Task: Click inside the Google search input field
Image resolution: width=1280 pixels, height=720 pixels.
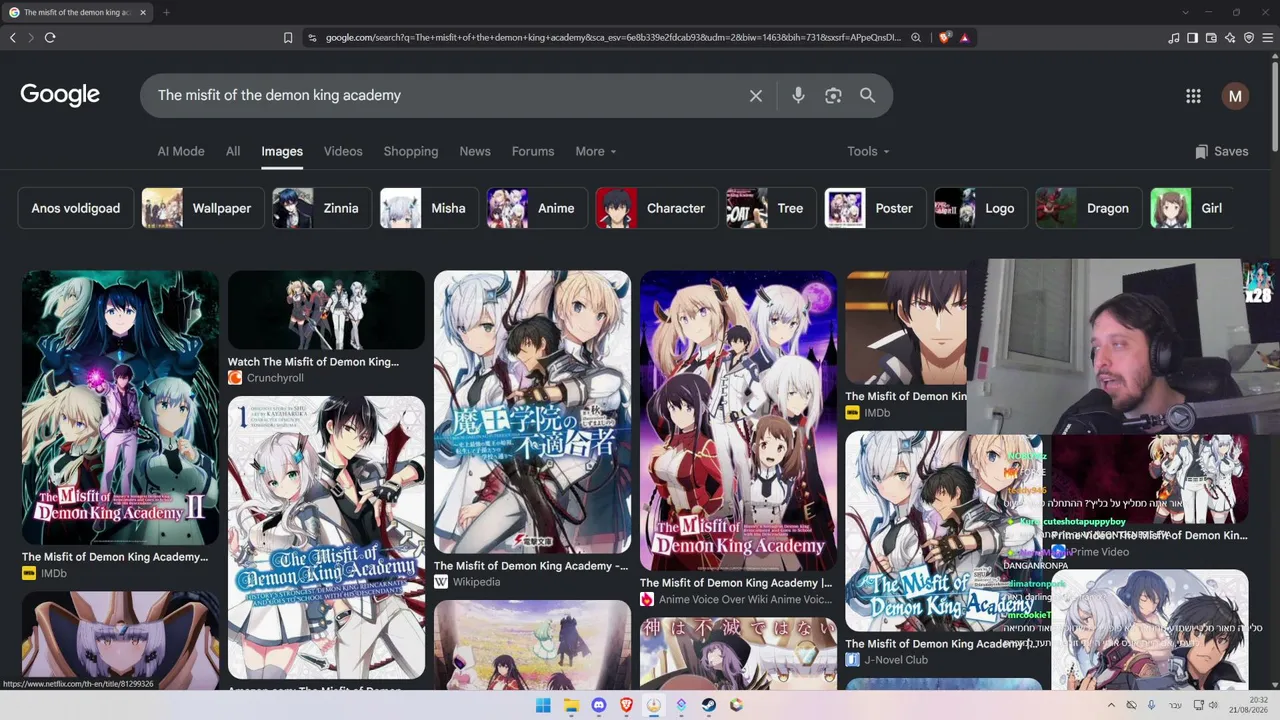Action: (450, 95)
